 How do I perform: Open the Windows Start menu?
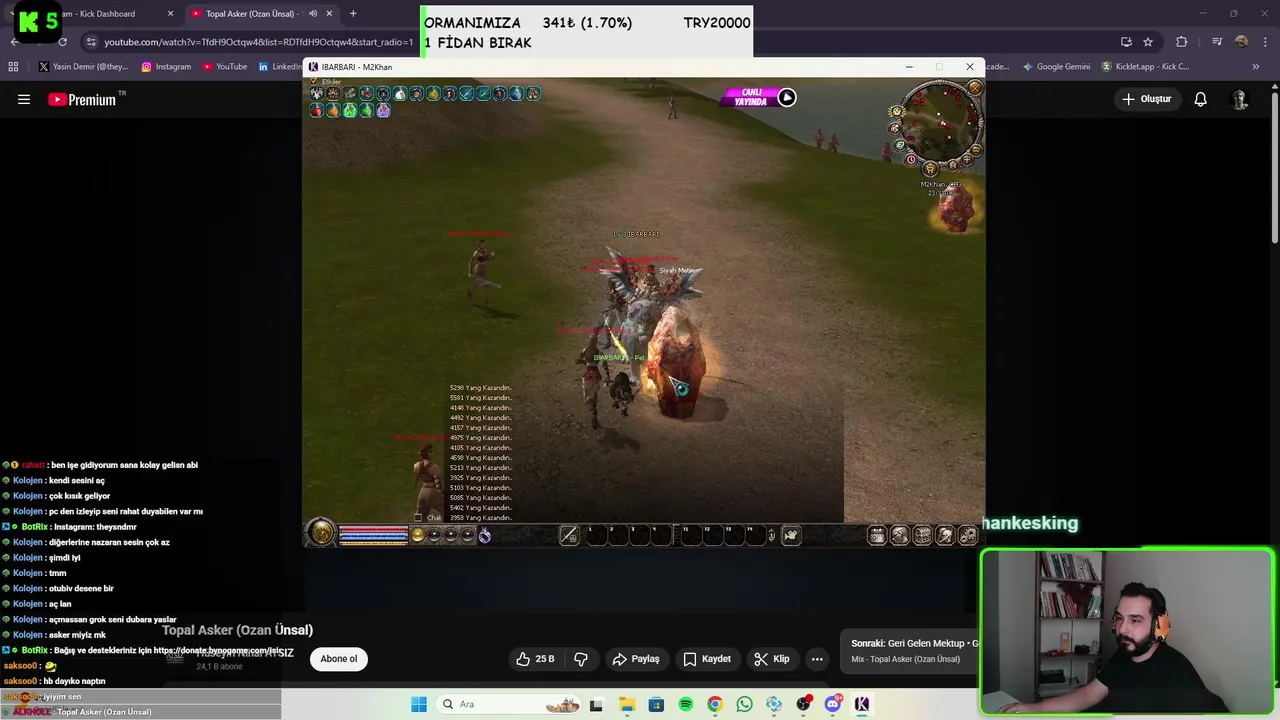(x=419, y=704)
